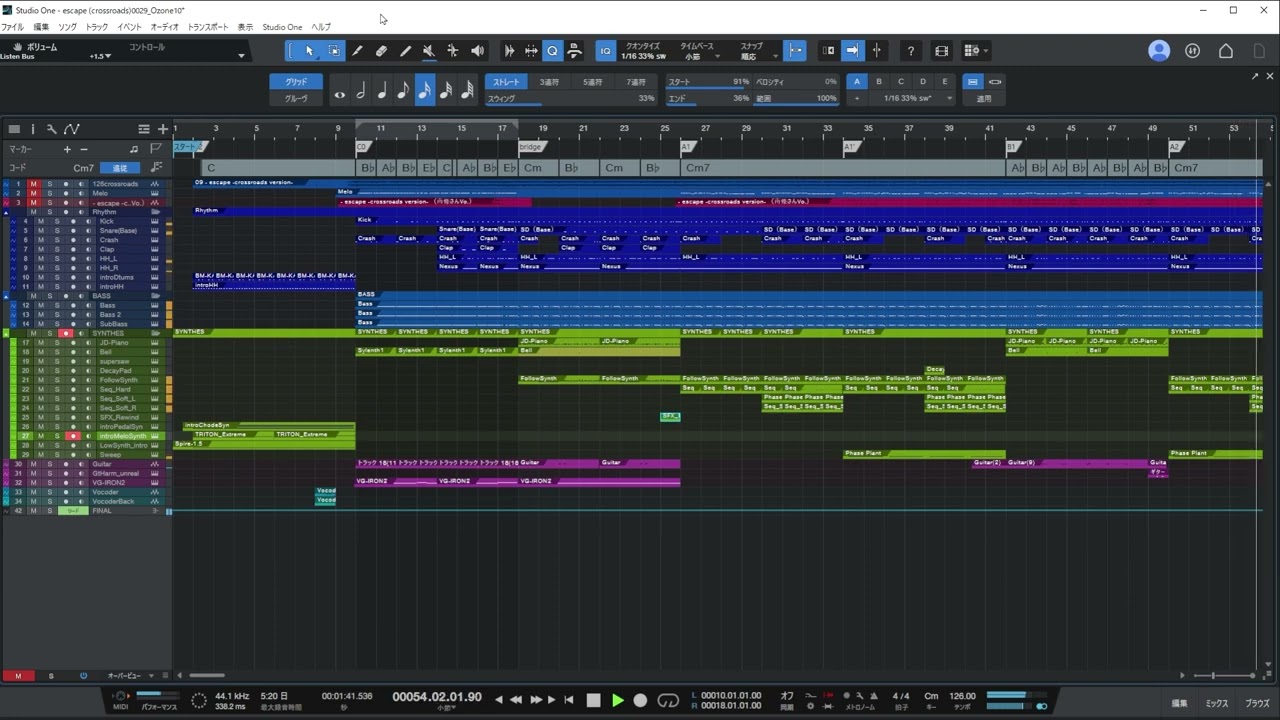Viewport: 1280px width, 720px height.
Task: Solo the Melo track
Action: [48, 193]
